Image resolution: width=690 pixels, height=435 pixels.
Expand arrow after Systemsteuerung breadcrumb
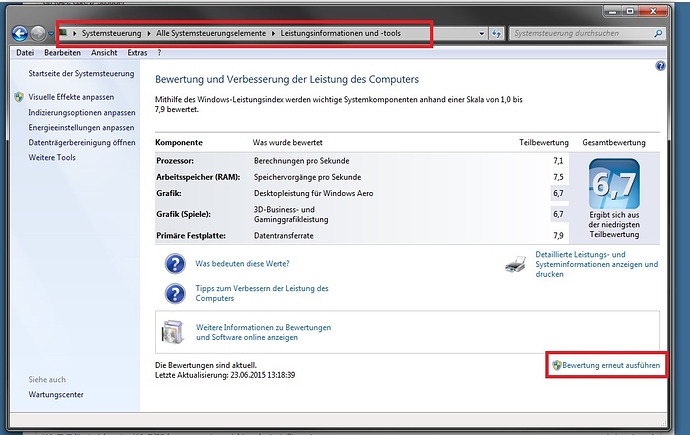(x=149, y=33)
